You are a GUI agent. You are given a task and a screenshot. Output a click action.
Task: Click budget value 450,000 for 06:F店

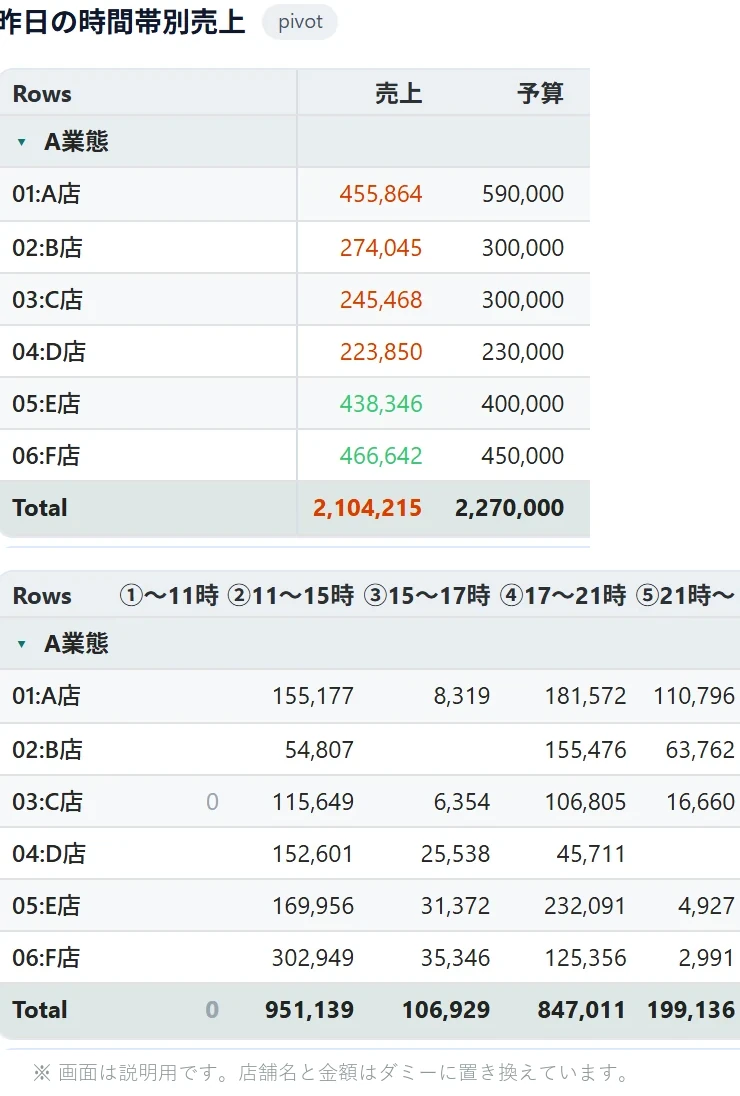point(523,456)
